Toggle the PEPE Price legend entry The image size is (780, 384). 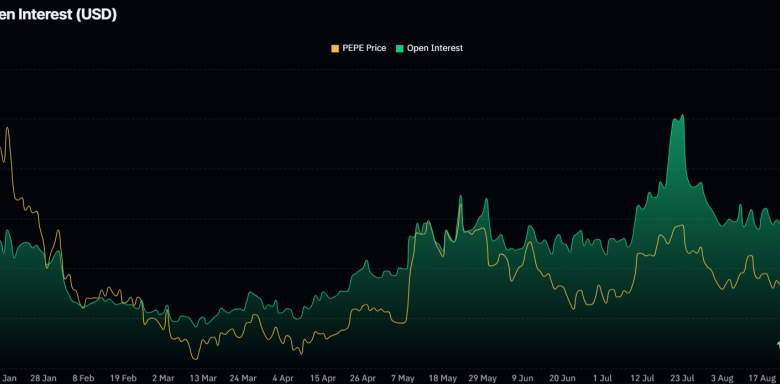359,48
